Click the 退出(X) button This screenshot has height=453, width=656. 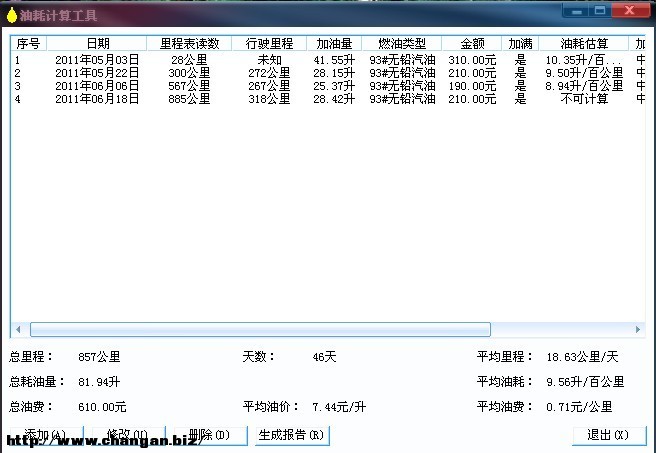coord(608,435)
